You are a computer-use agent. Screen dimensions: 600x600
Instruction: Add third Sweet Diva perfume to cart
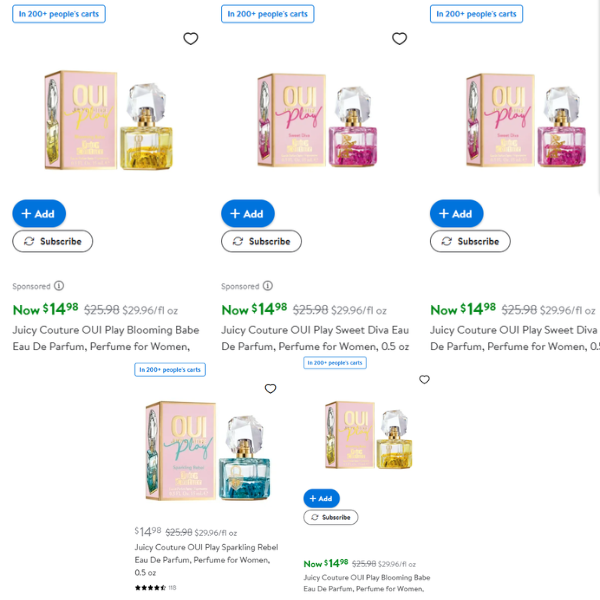pos(457,214)
